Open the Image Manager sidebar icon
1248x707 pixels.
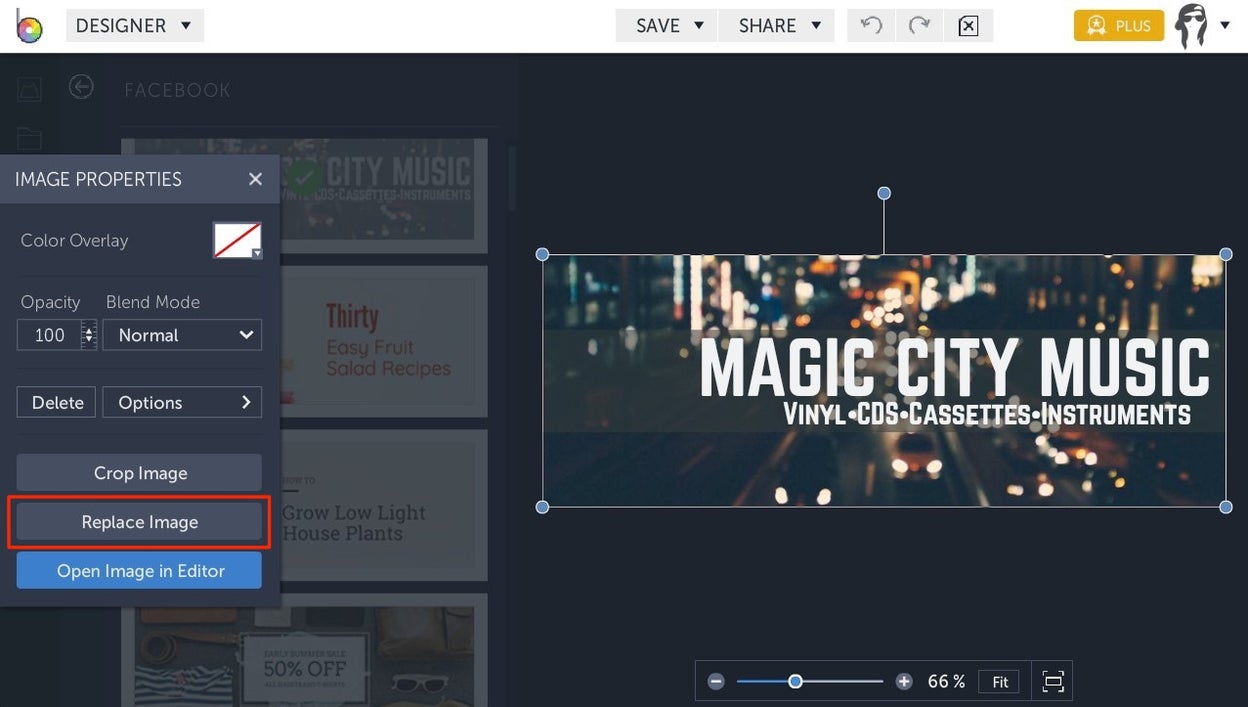coord(29,88)
